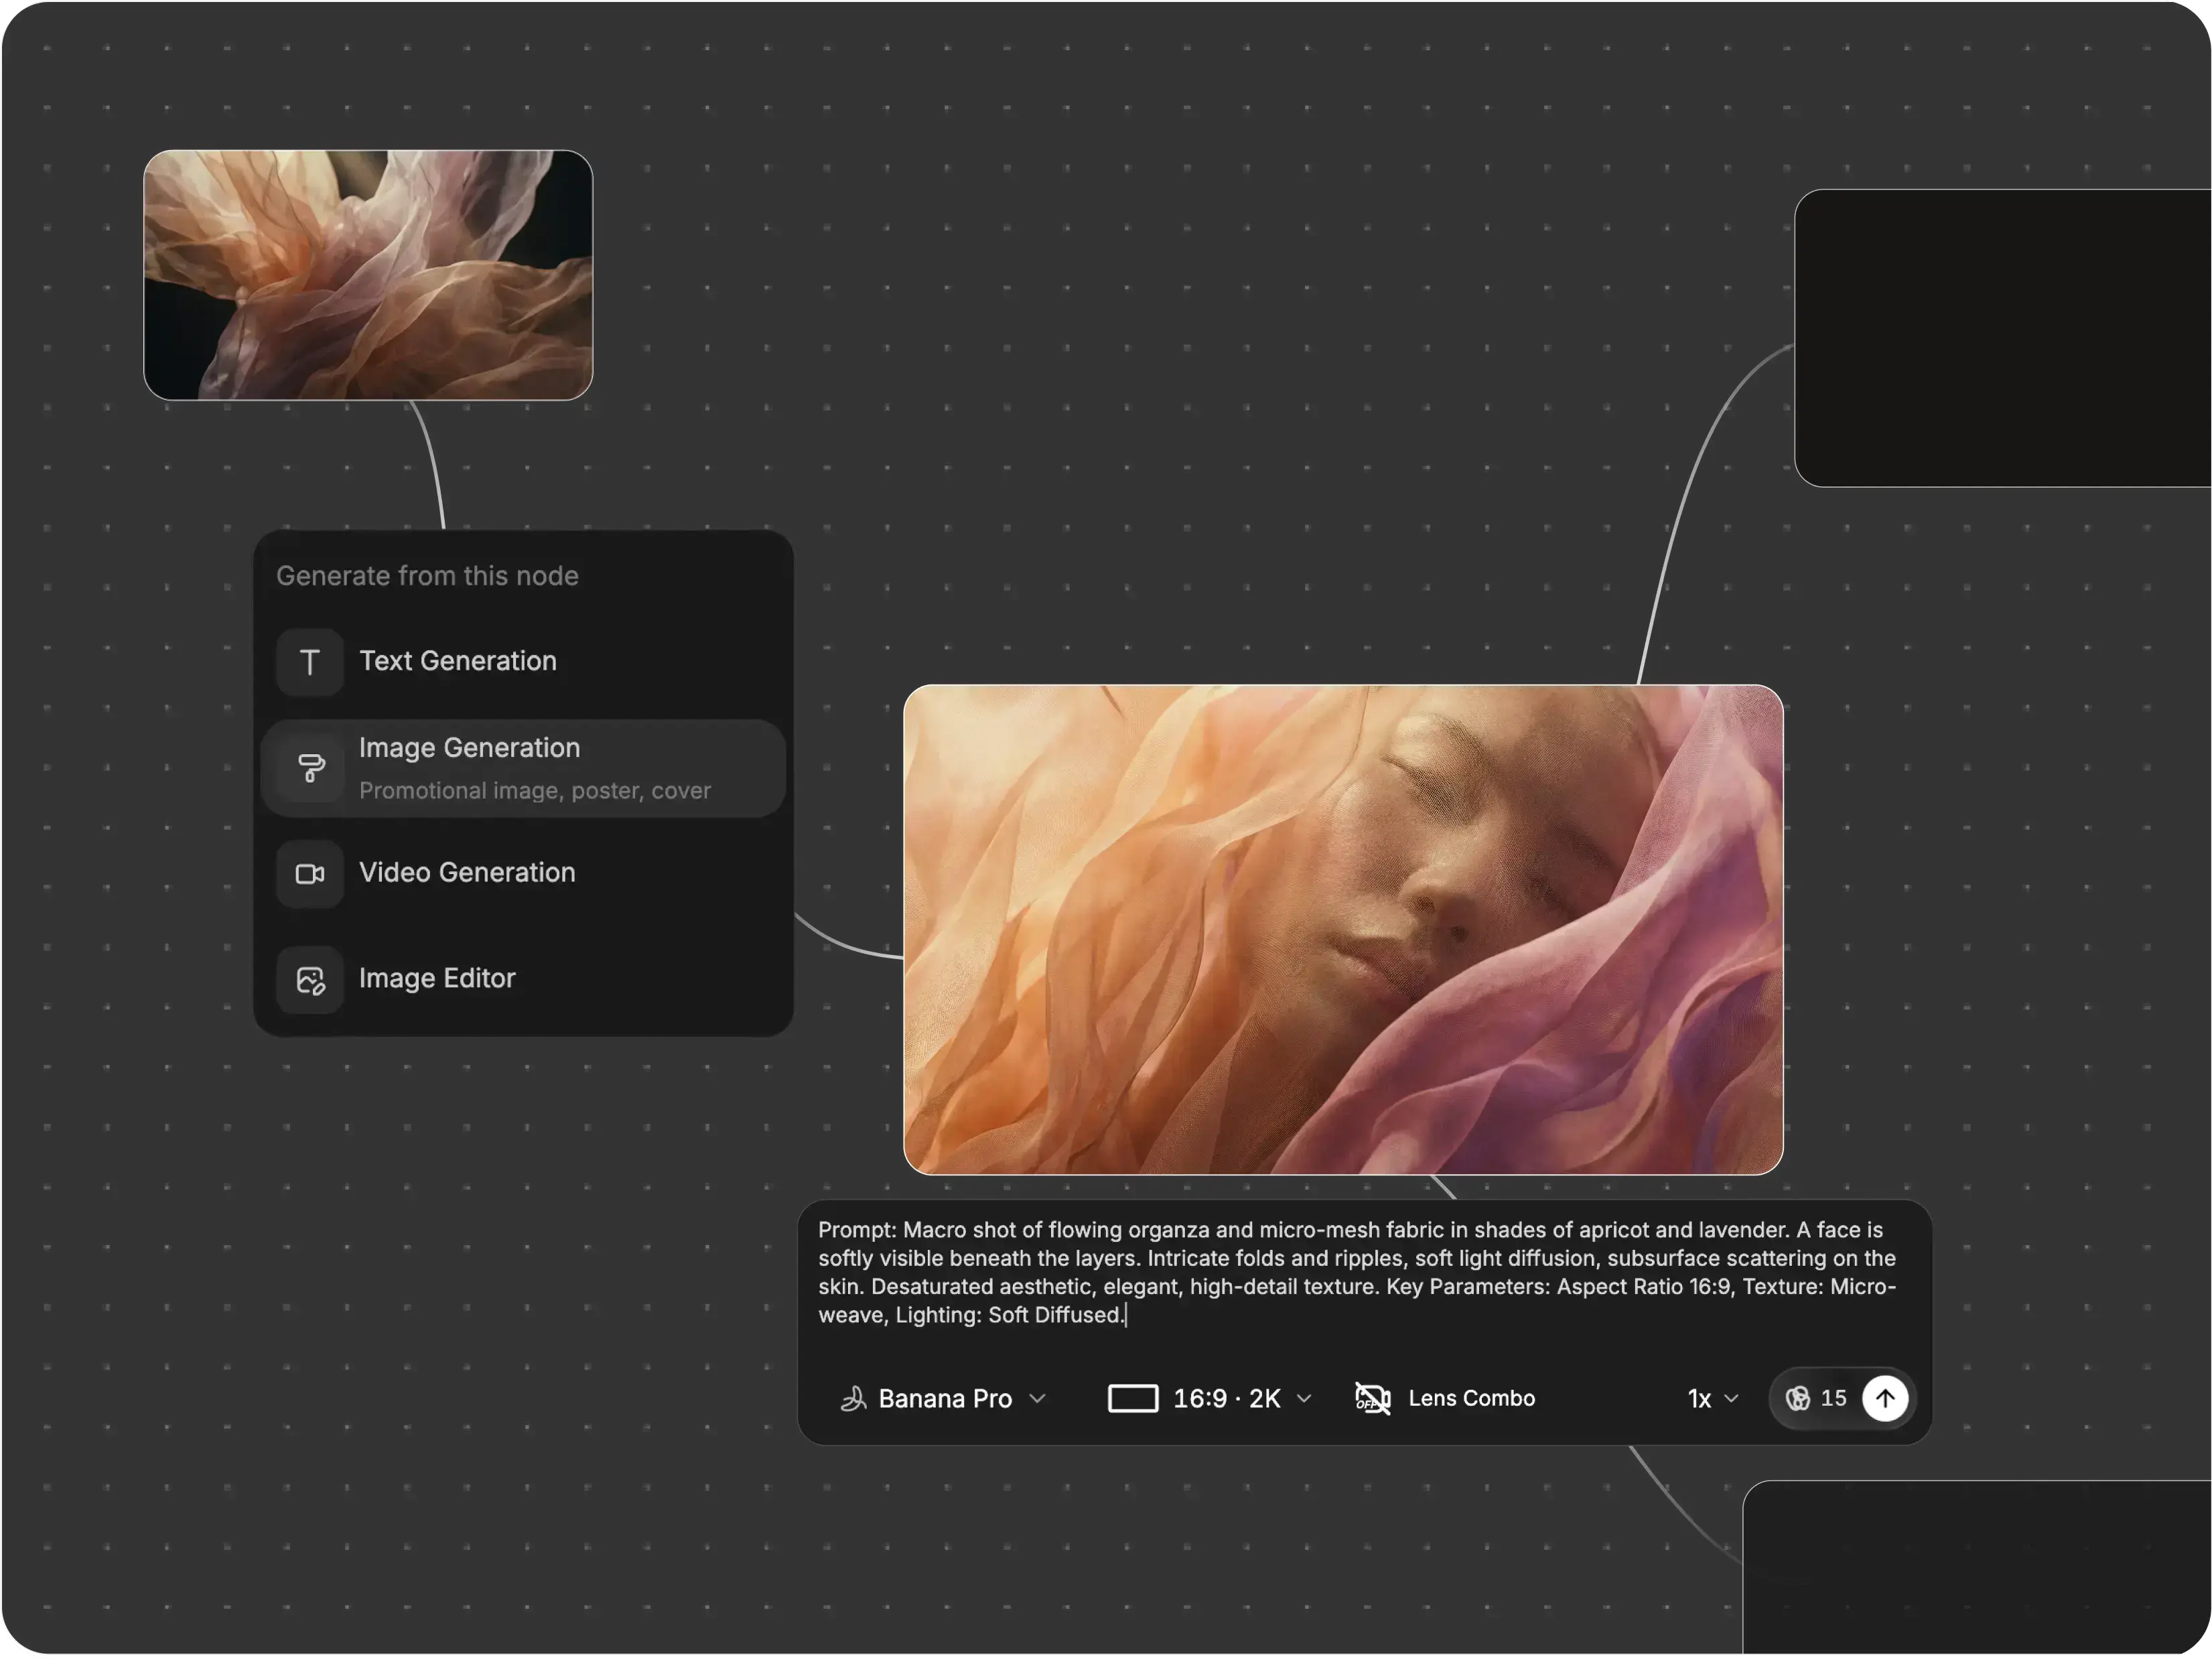The height and width of the screenshot is (1659, 2212).
Task: Submit prompt with the up-arrow button
Action: coord(1885,1399)
